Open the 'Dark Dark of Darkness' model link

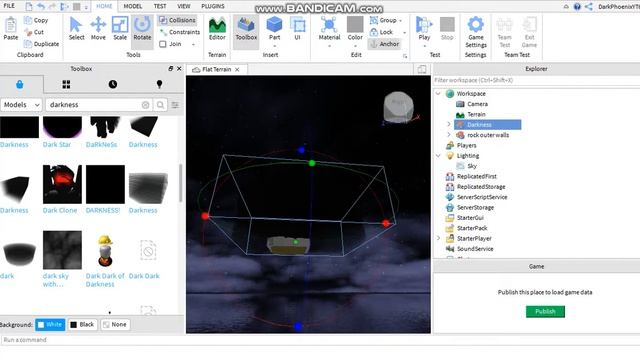(x=105, y=280)
